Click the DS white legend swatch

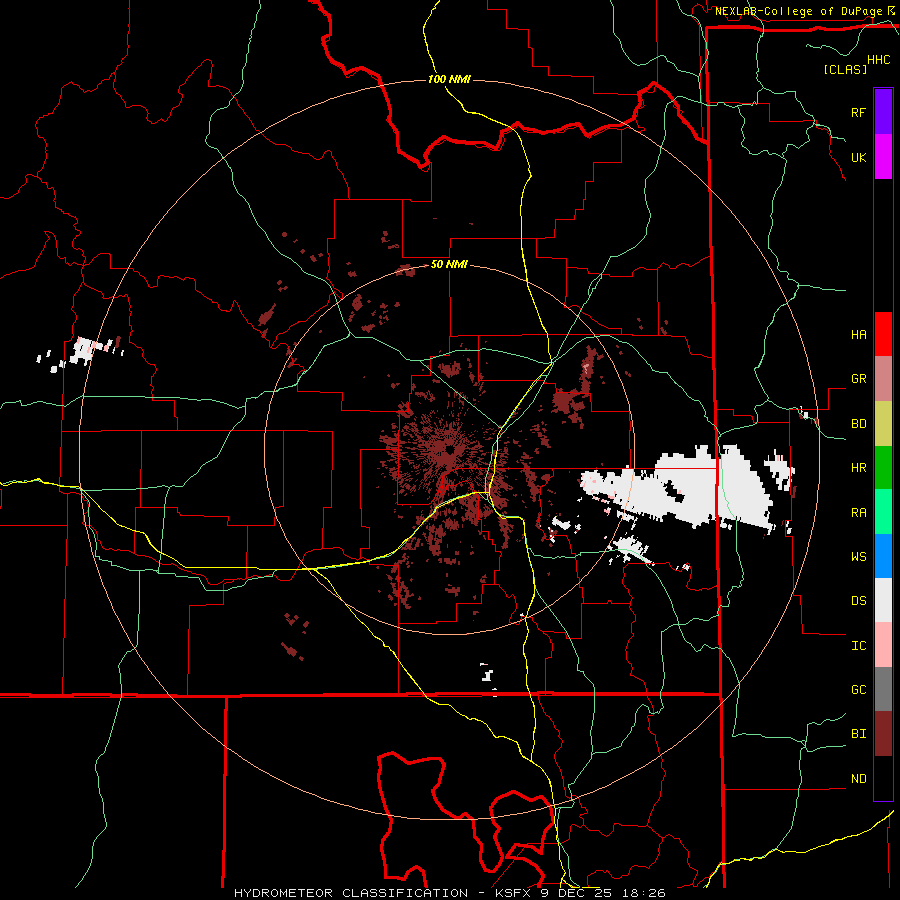click(x=883, y=600)
